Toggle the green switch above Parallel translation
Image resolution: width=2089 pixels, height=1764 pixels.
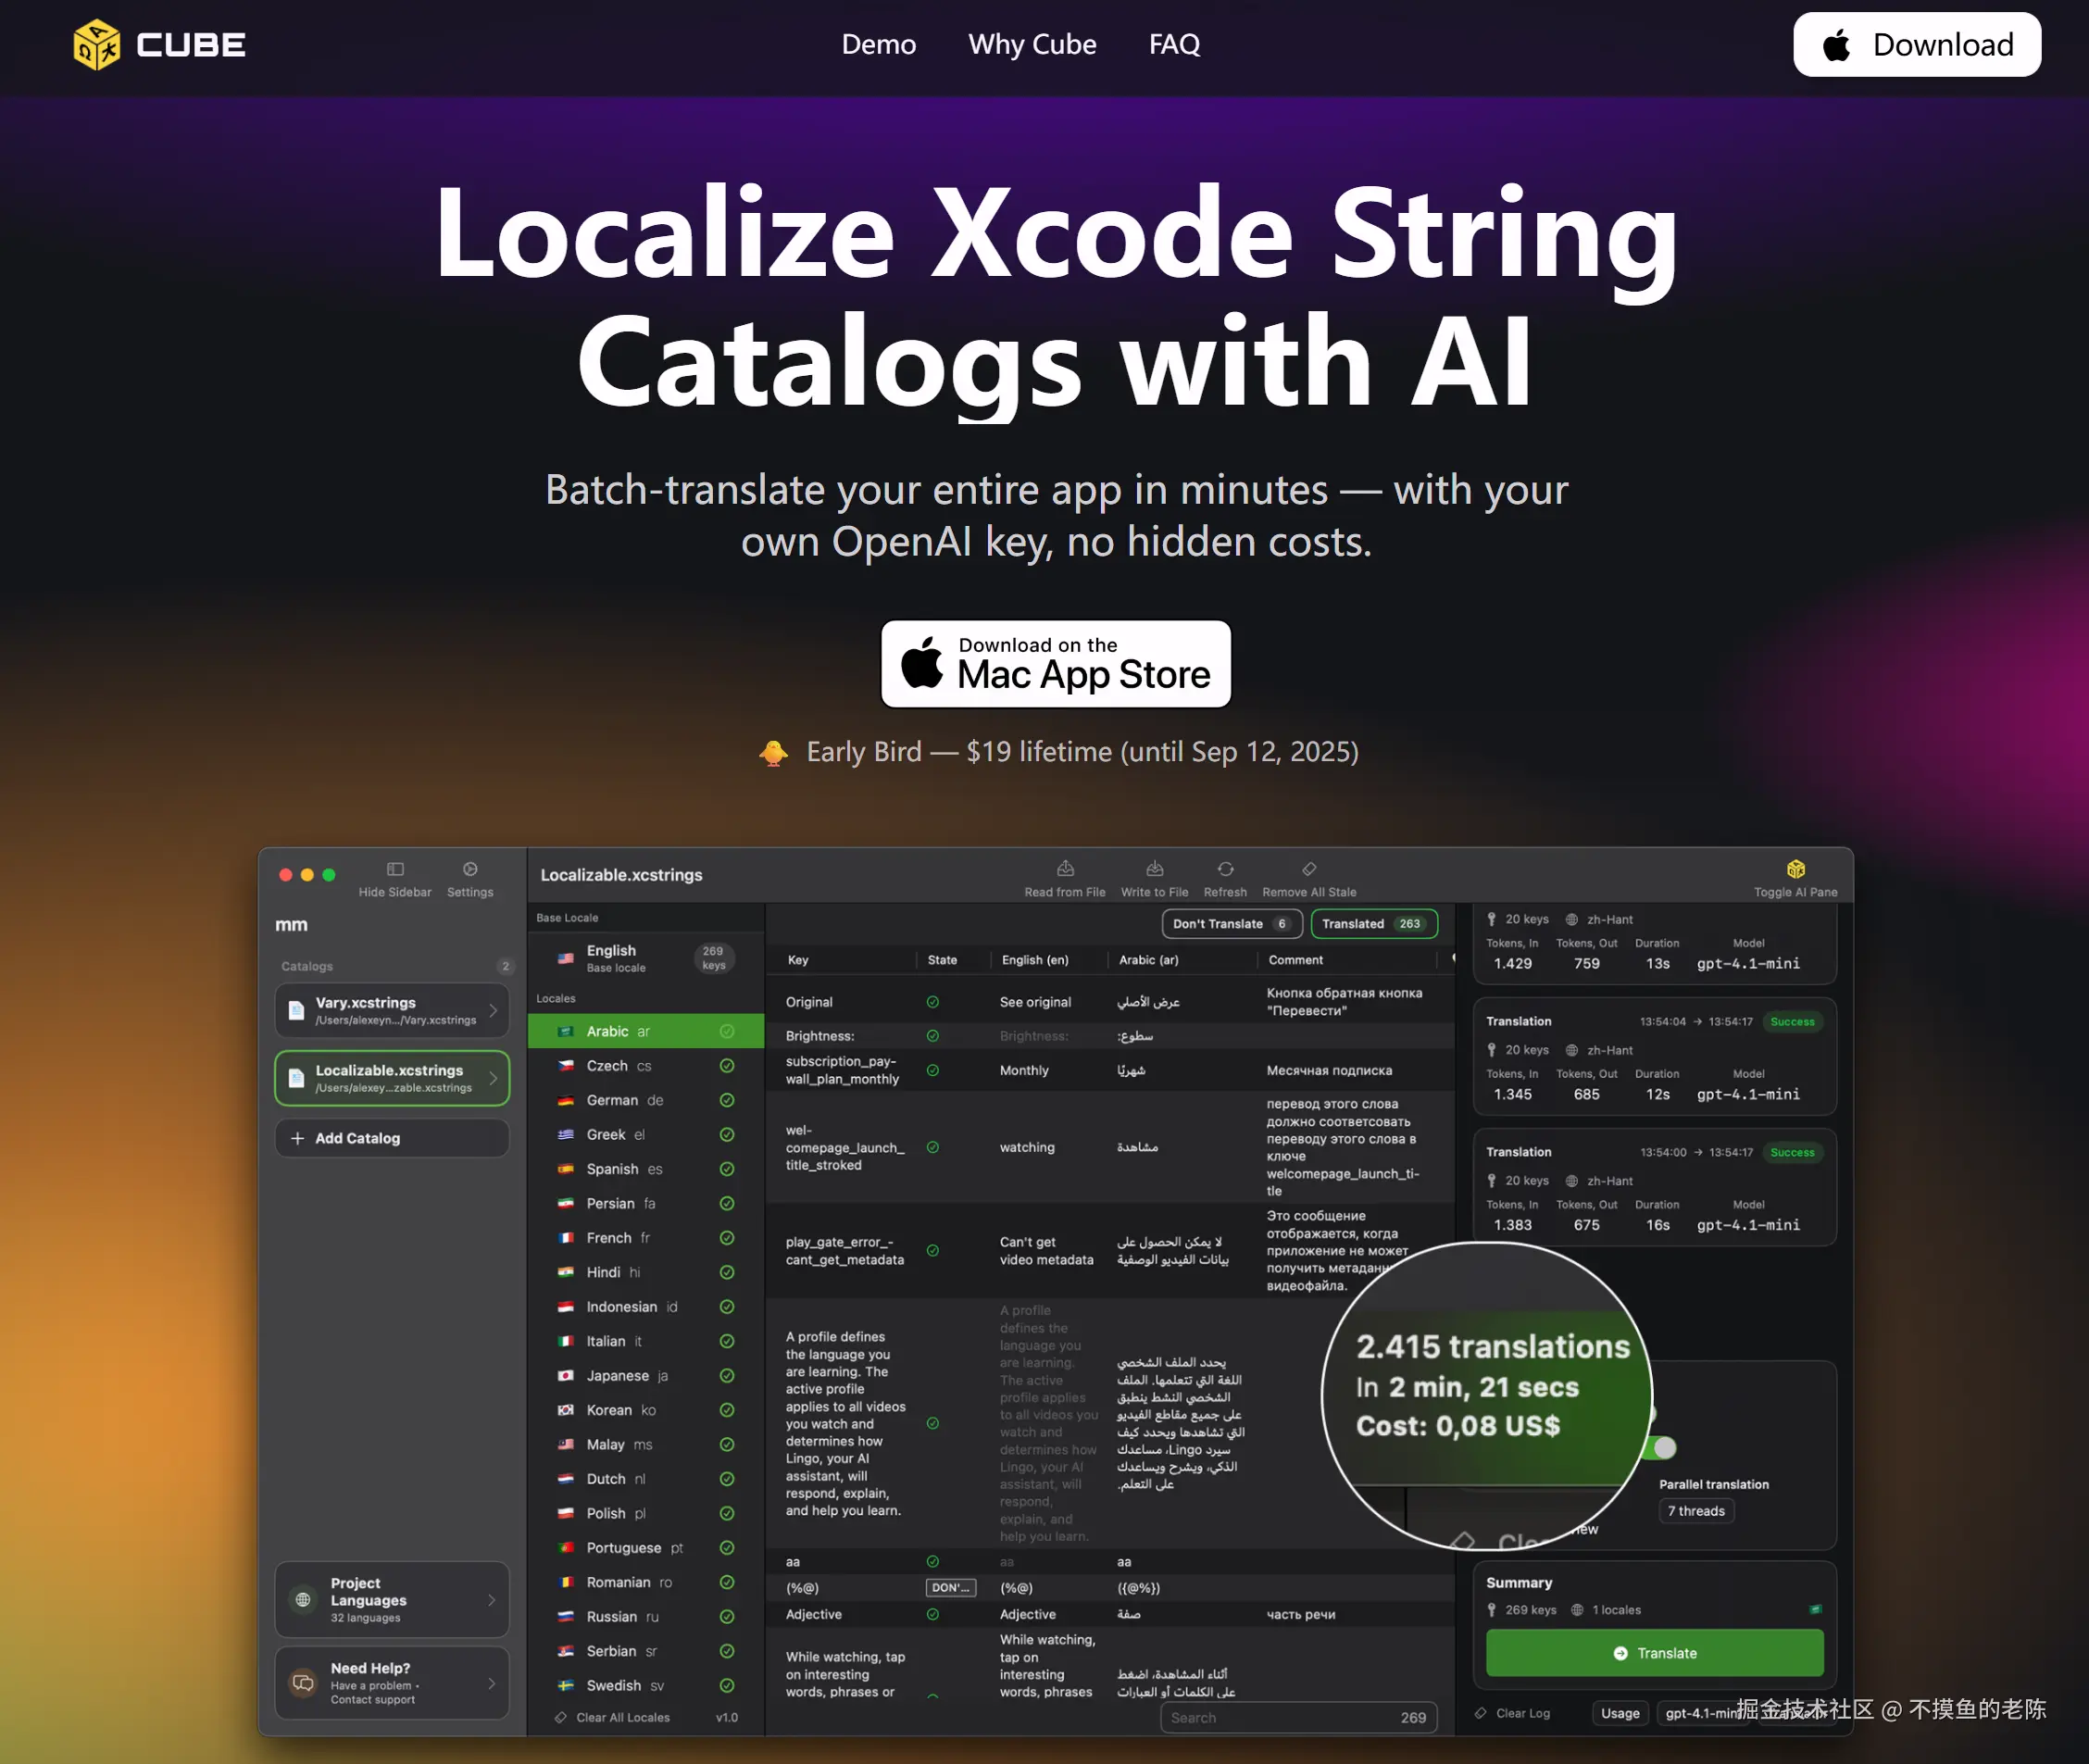point(1663,1447)
